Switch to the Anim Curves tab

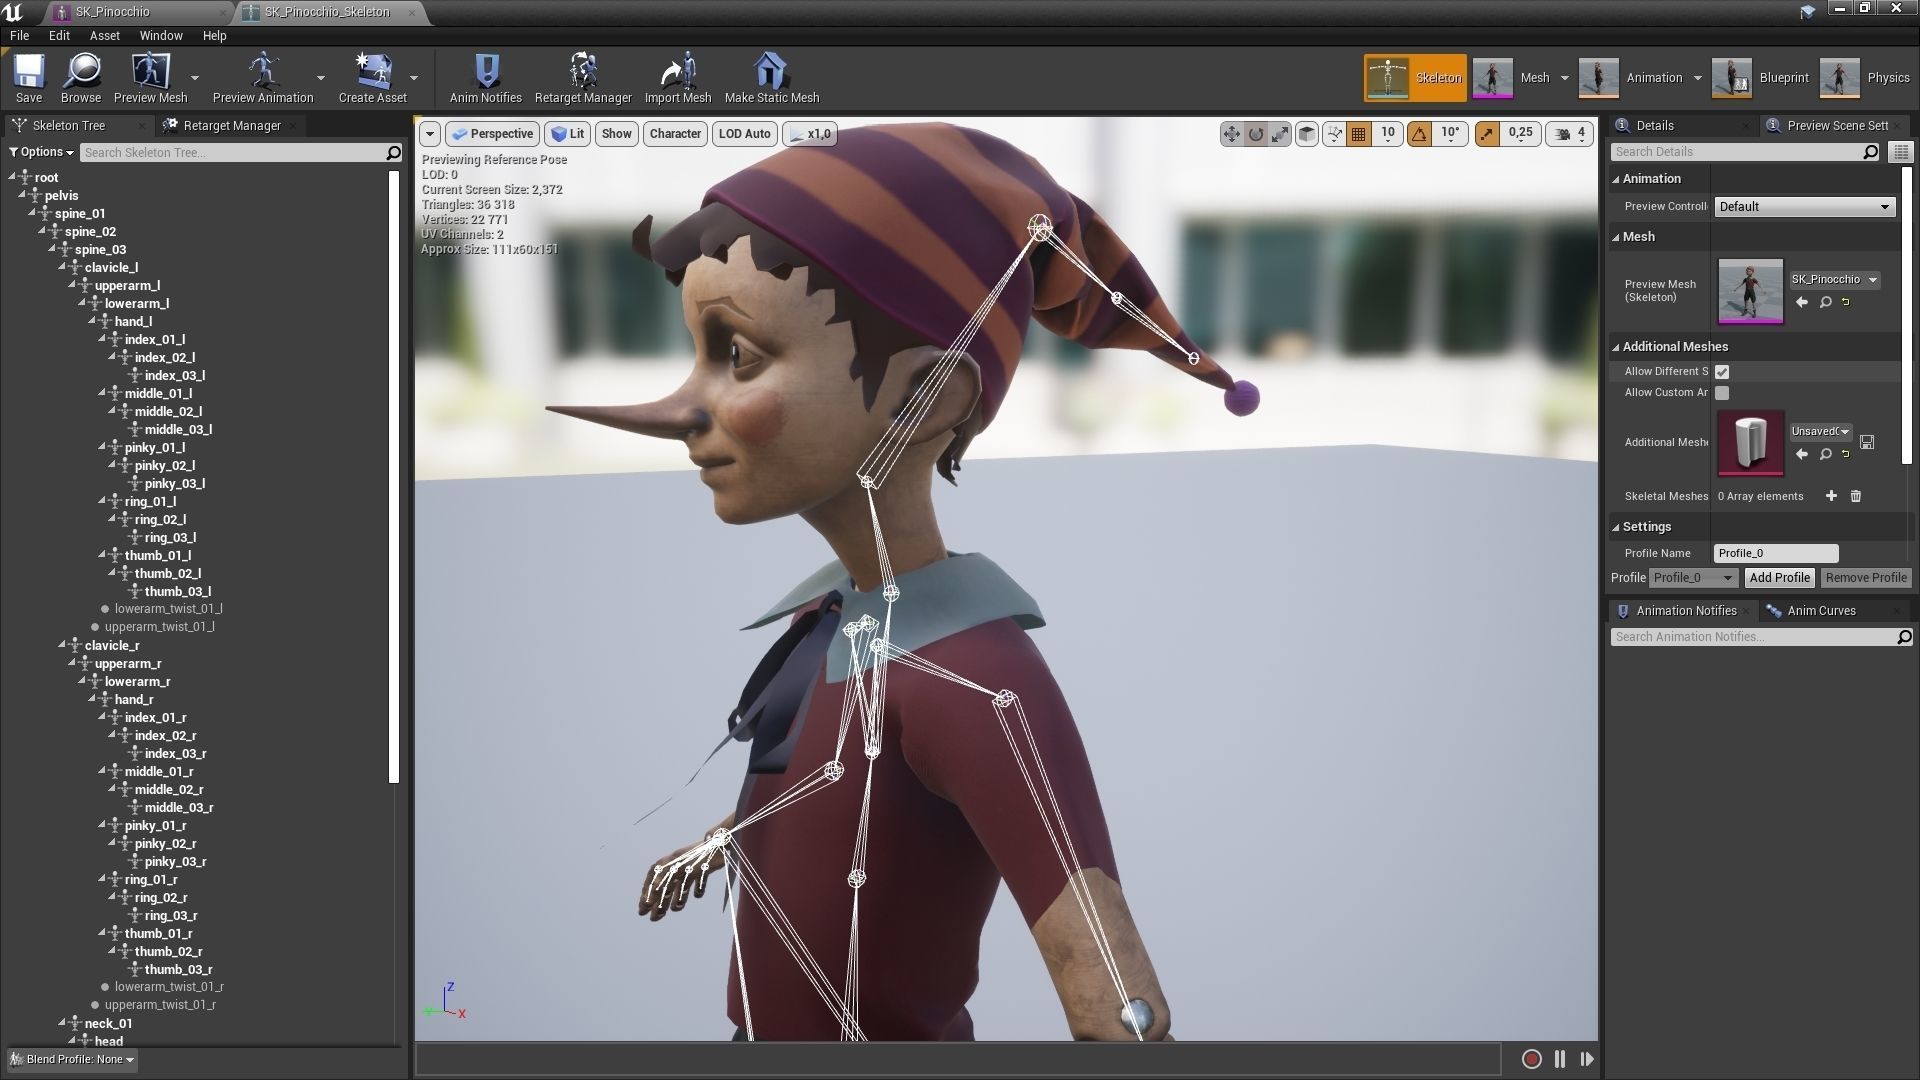click(1821, 611)
